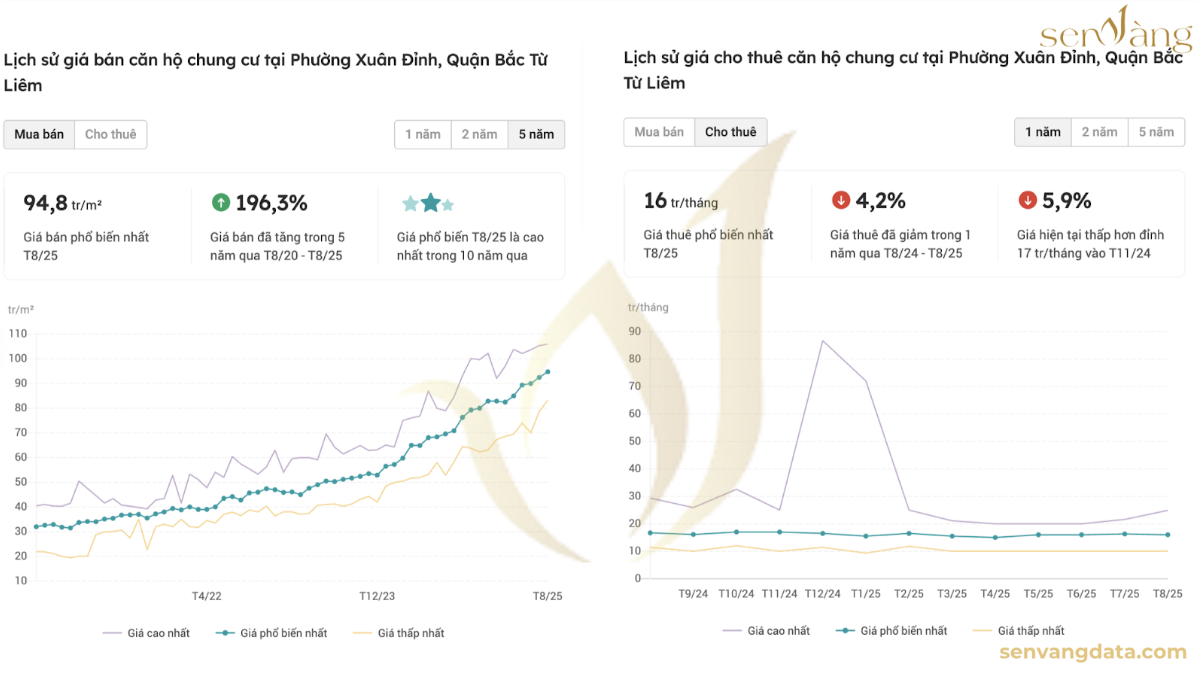Select the Mua bán tab in sale chart
The height and width of the screenshot is (674, 1204).
pos(39,134)
